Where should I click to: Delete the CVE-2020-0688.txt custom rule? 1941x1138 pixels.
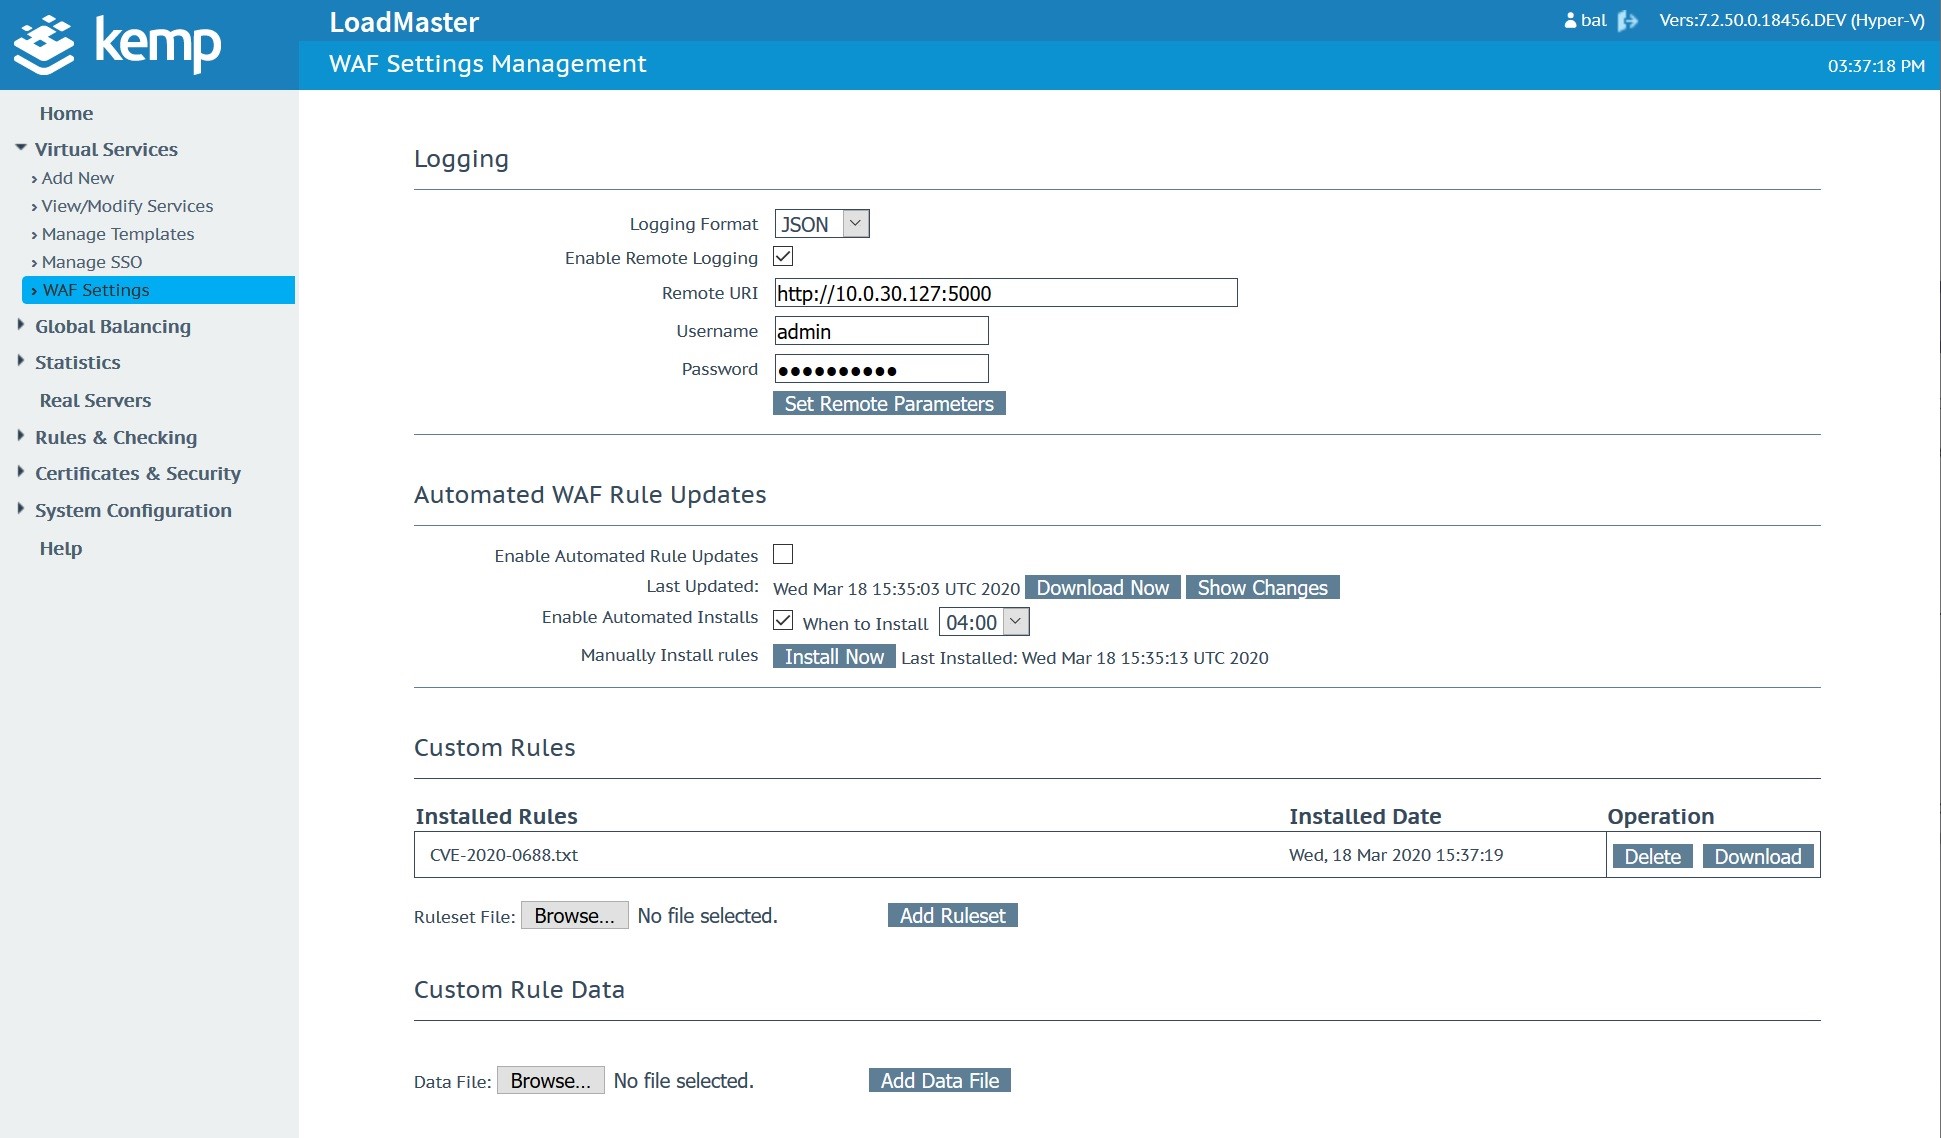pos(1652,856)
